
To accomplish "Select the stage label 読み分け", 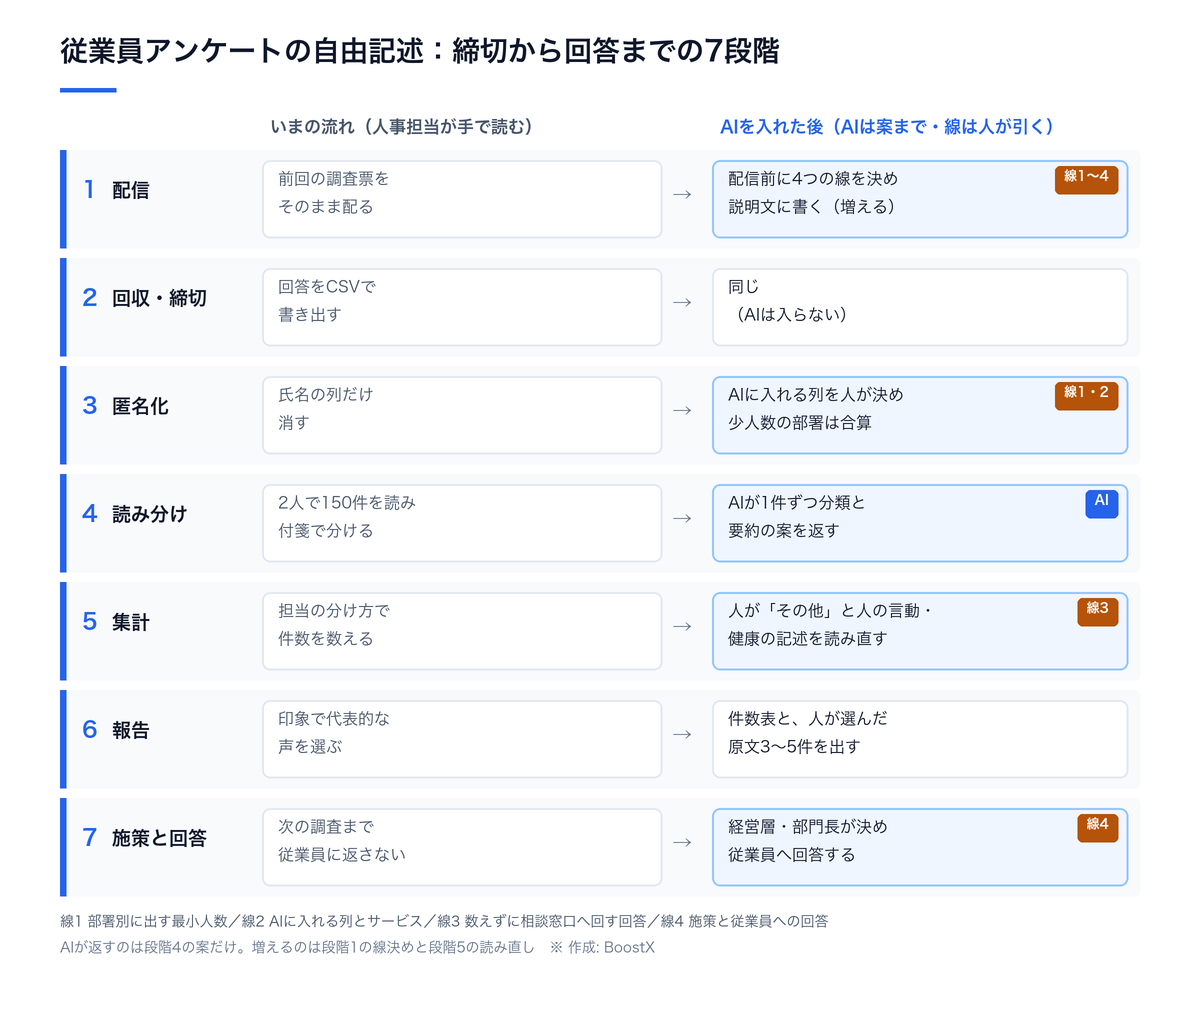I will coord(150,514).
